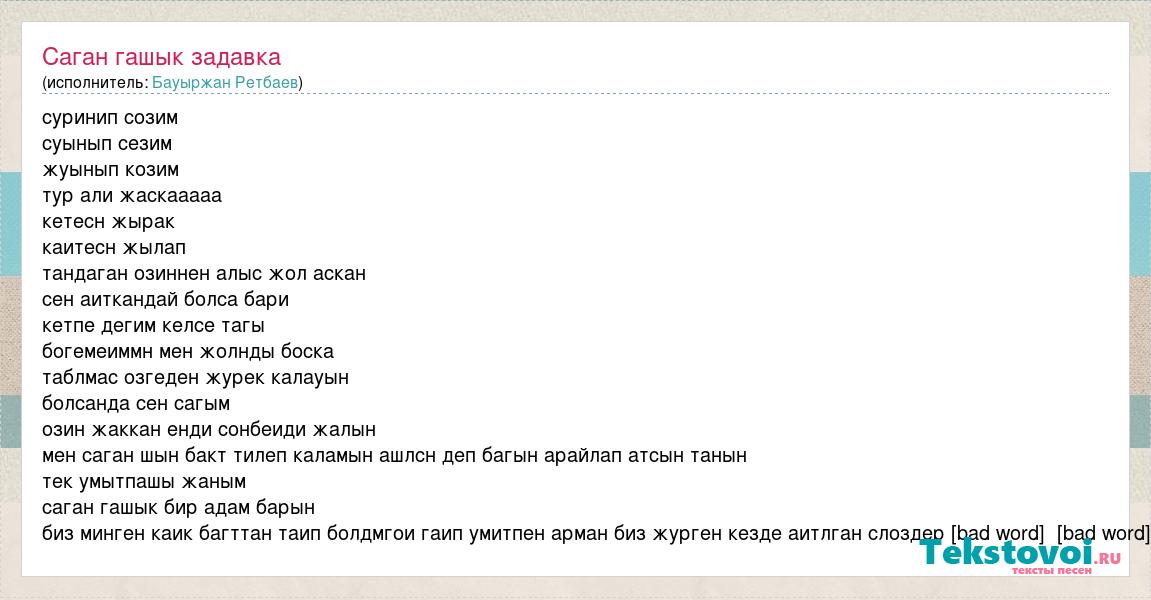Click the line кетпе дегим келсе тагы
Image resolution: width=1151 pixels, height=600 pixels.
[153, 326]
